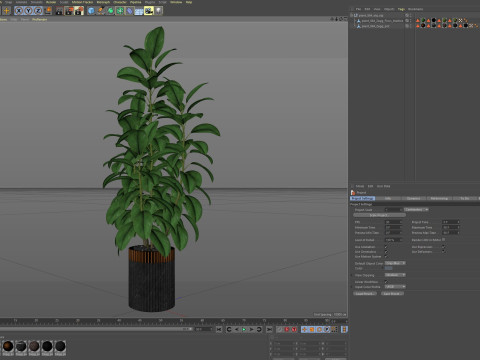Image resolution: width=480 pixels, height=360 pixels.
Task: Click the render to picture viewer clapperboard
Action: [x=69, y=11]
